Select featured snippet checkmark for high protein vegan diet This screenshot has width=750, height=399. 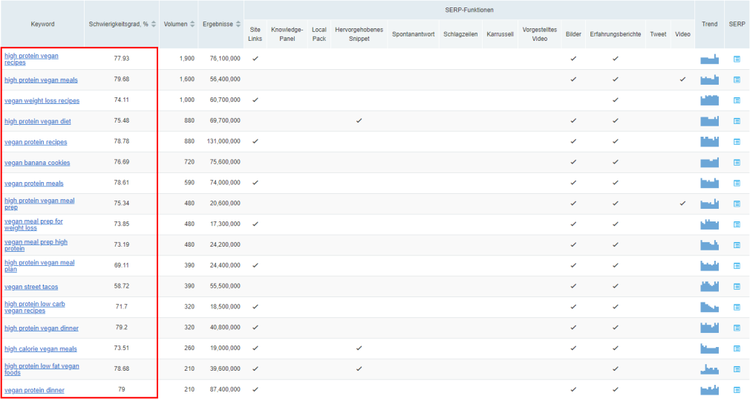coord(359,121)
